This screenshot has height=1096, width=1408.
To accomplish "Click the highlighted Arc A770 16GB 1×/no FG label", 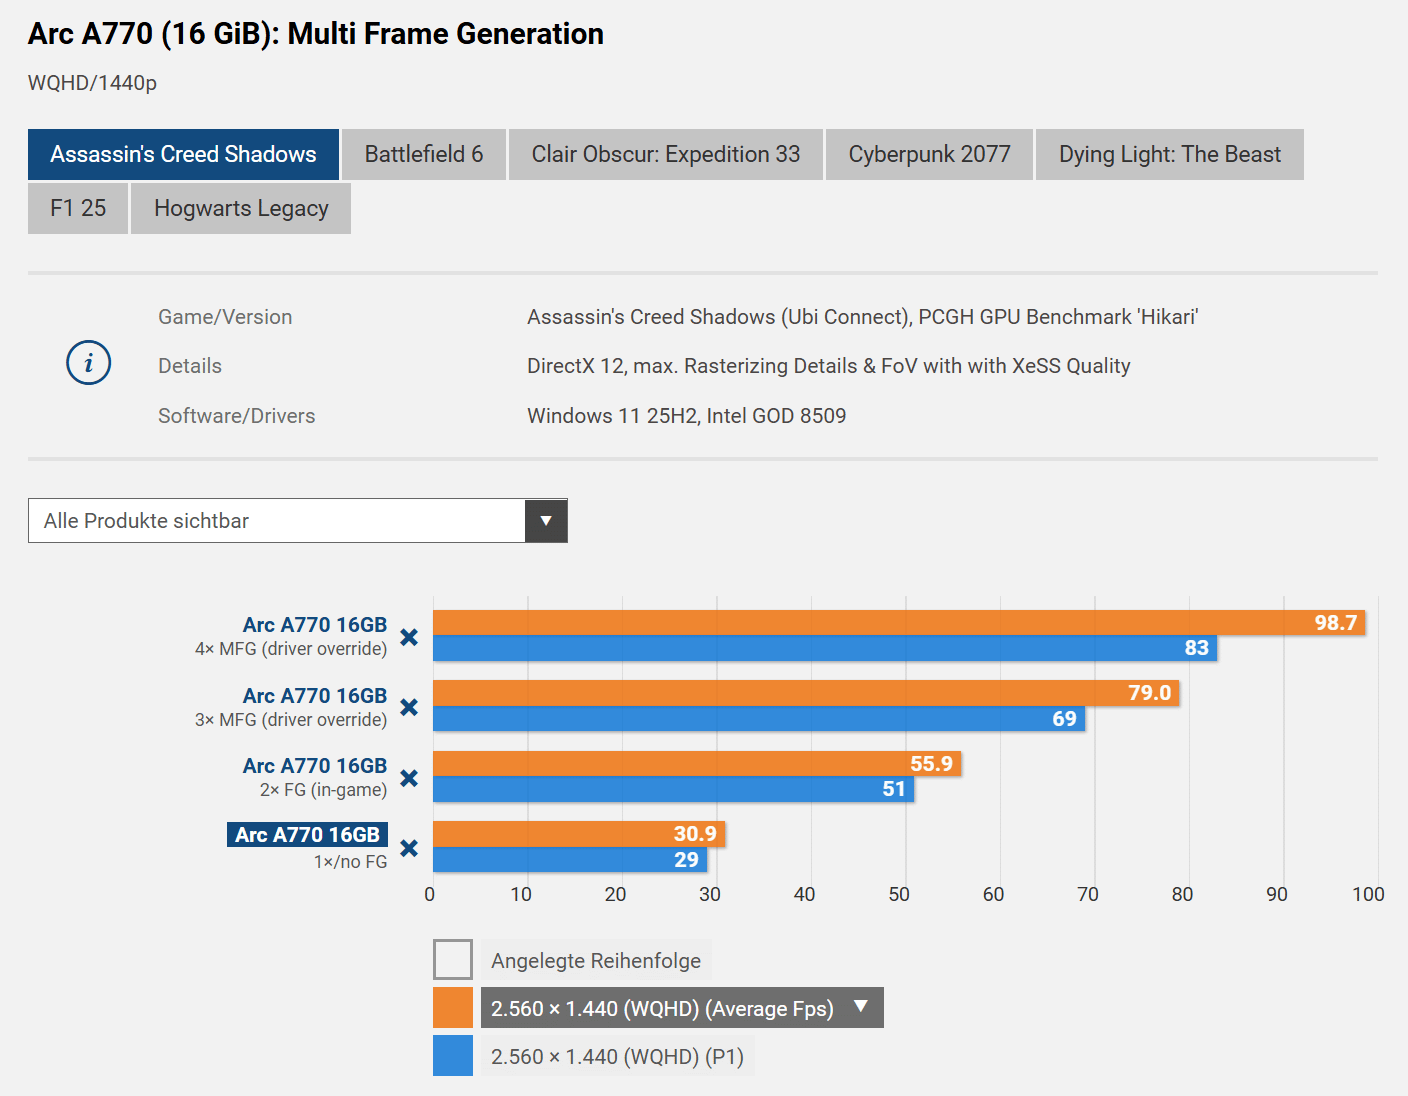I will point(307,835).
